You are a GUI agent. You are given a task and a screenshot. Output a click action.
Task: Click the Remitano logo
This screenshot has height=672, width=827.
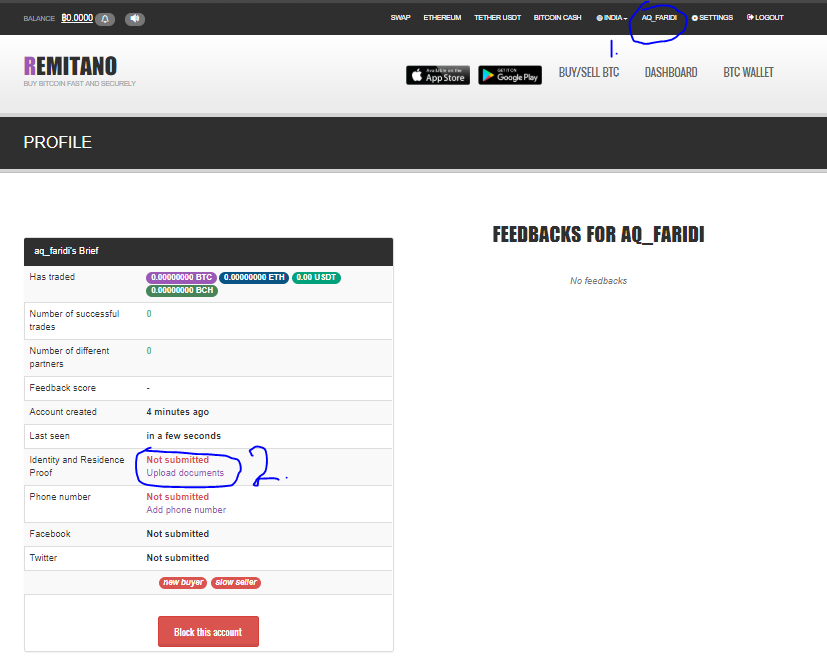(x=70, y=66)
